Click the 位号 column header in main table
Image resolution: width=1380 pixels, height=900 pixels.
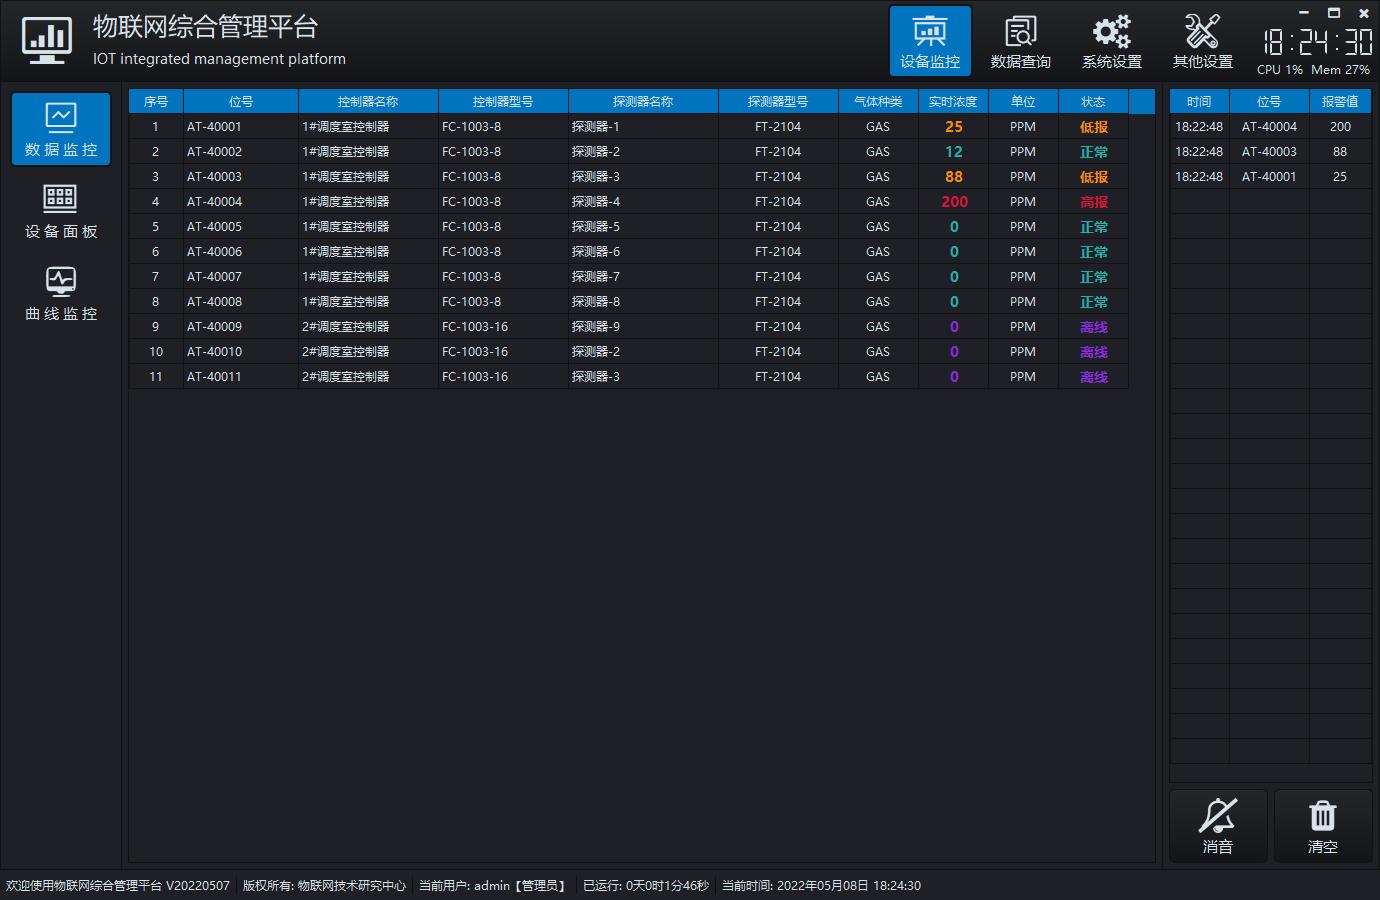241,102
